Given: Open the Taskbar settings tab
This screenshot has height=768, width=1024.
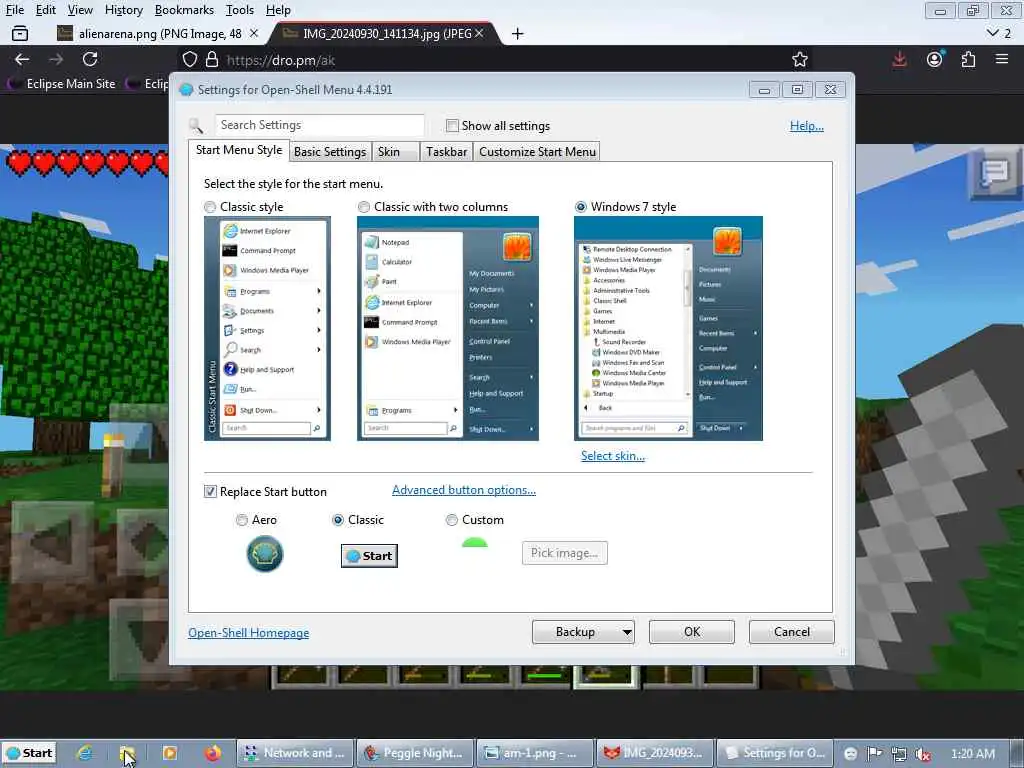Looking at the screenshot, I should tap(446, 152).
